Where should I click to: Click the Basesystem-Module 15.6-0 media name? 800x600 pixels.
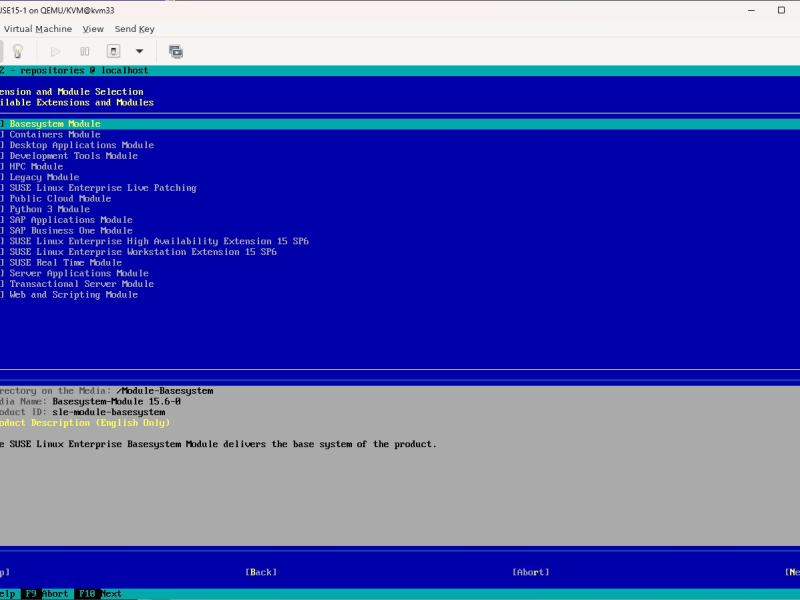[116, 402]
